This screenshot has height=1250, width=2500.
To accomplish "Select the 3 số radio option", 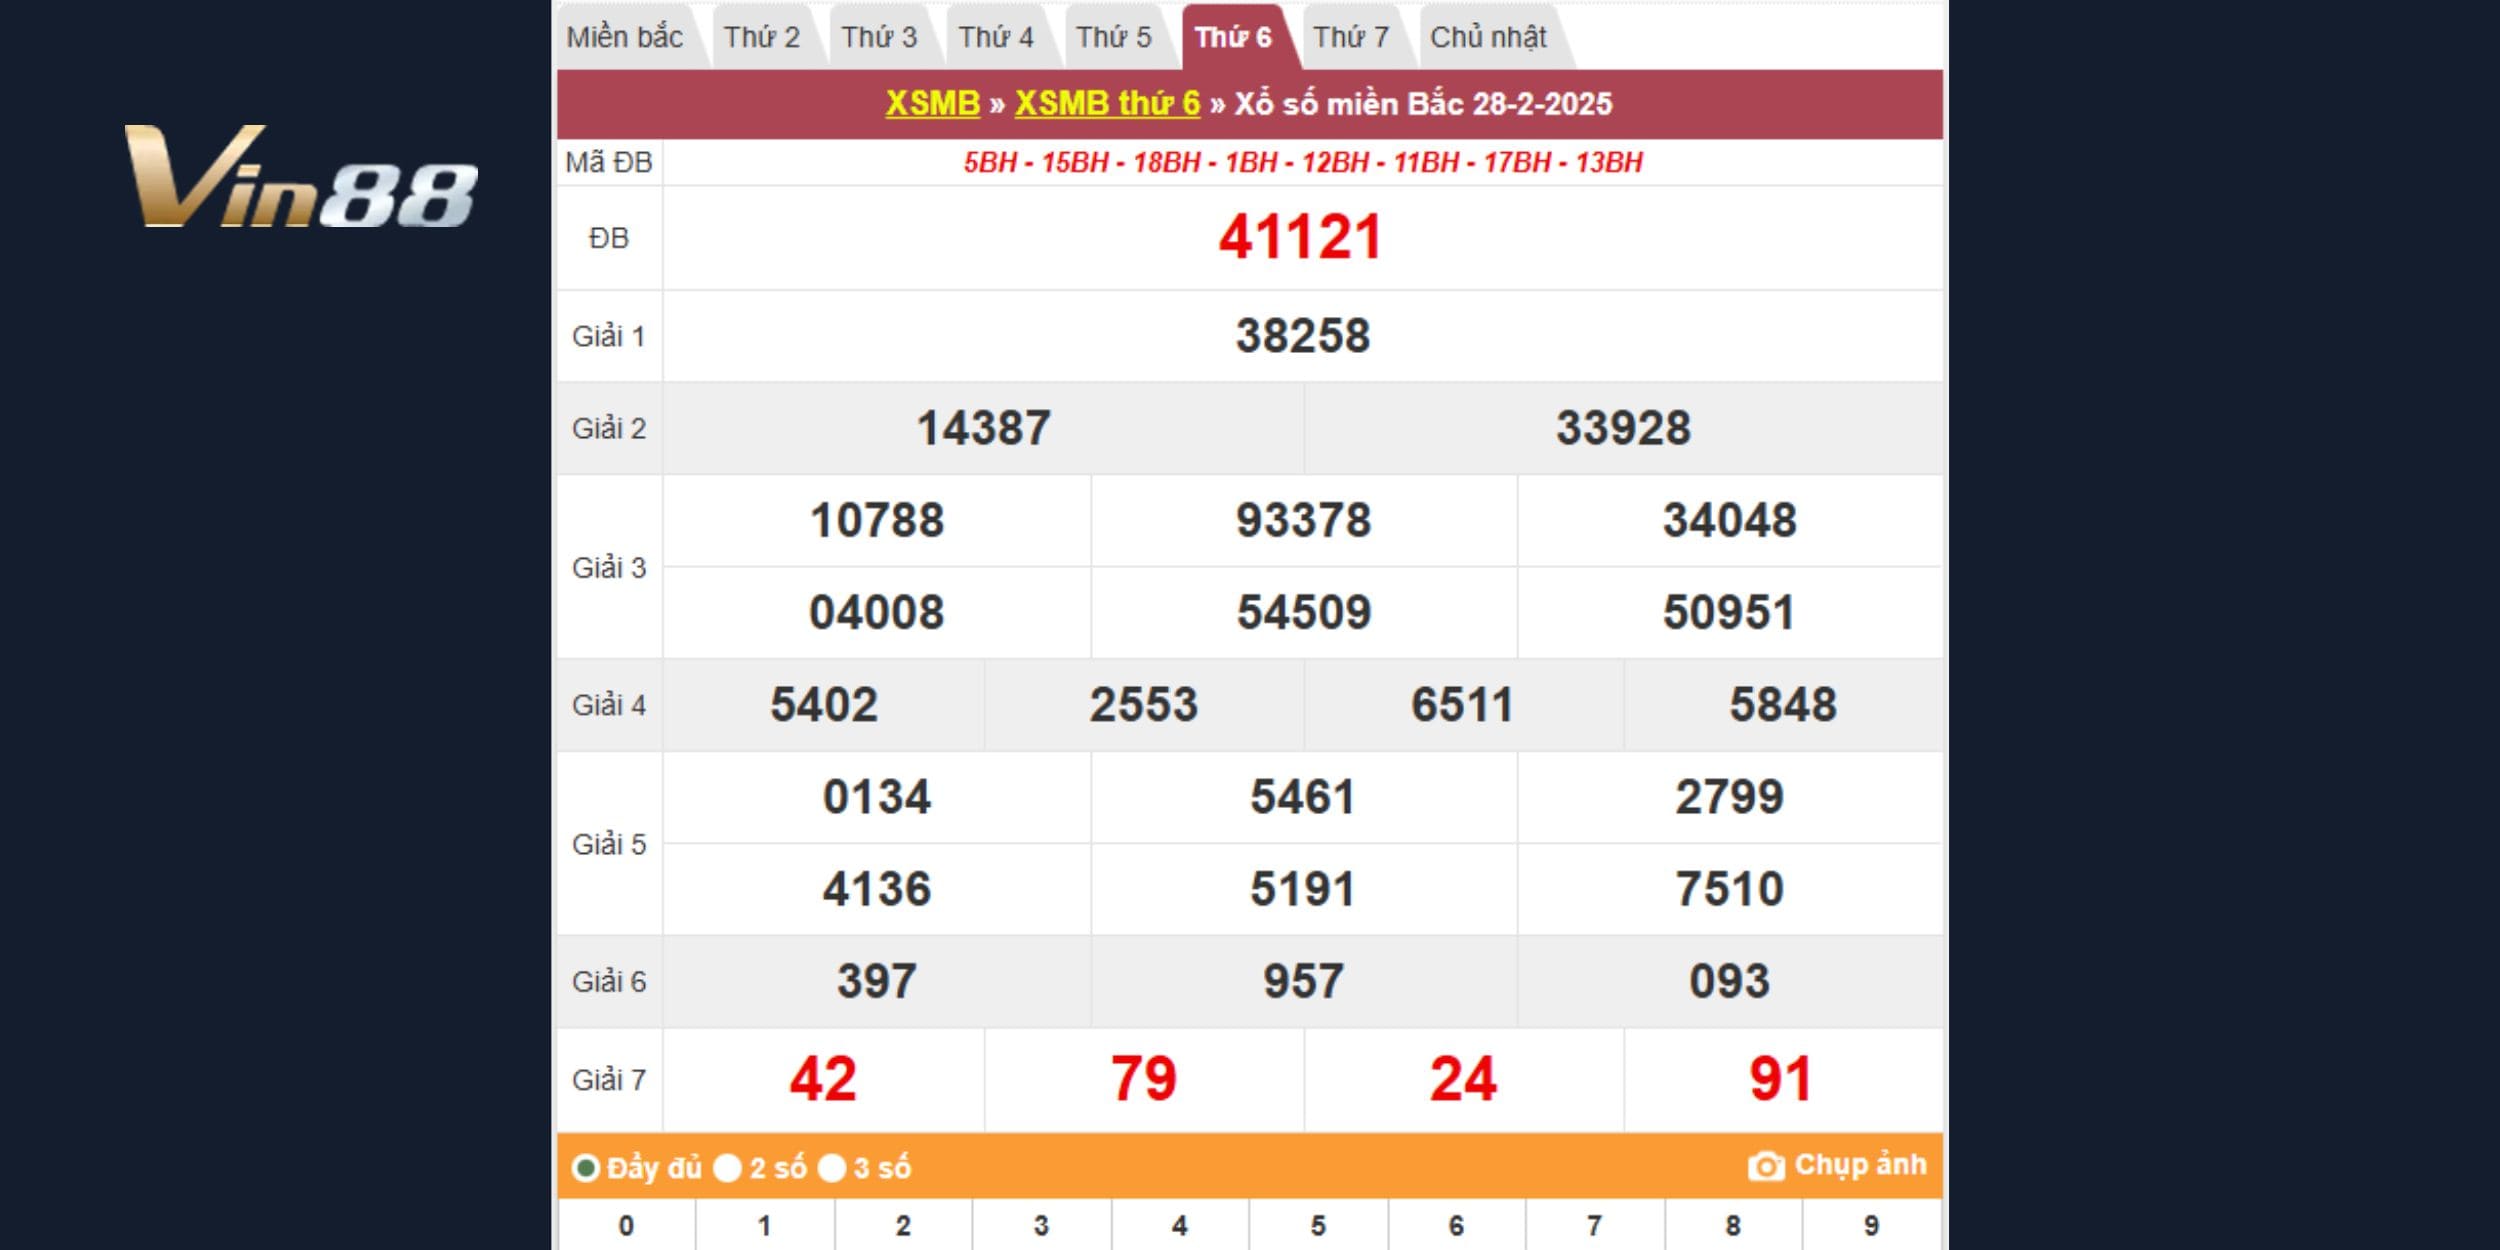I will tap(832, 1168).
